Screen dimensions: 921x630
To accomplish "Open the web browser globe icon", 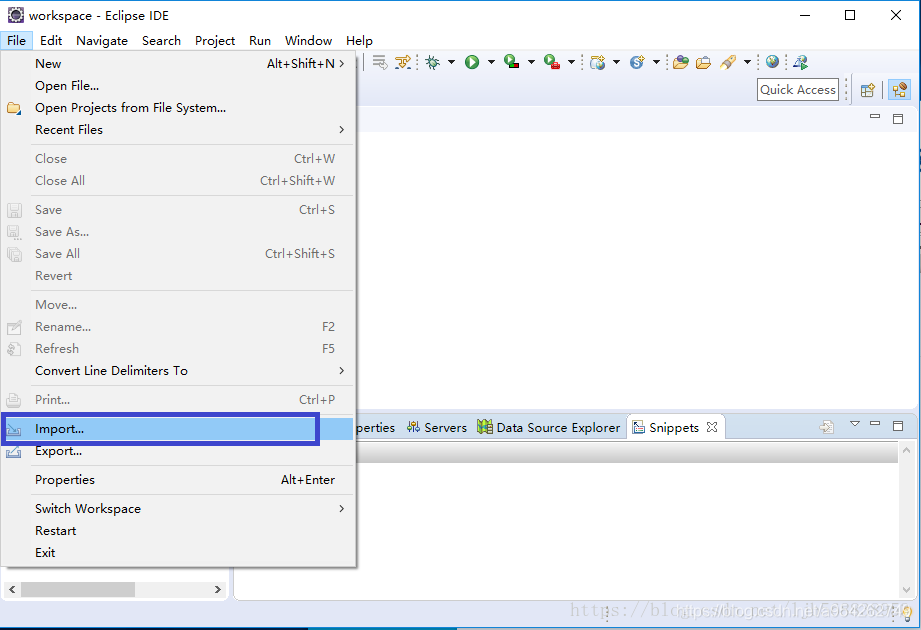I will coord(772,62).
